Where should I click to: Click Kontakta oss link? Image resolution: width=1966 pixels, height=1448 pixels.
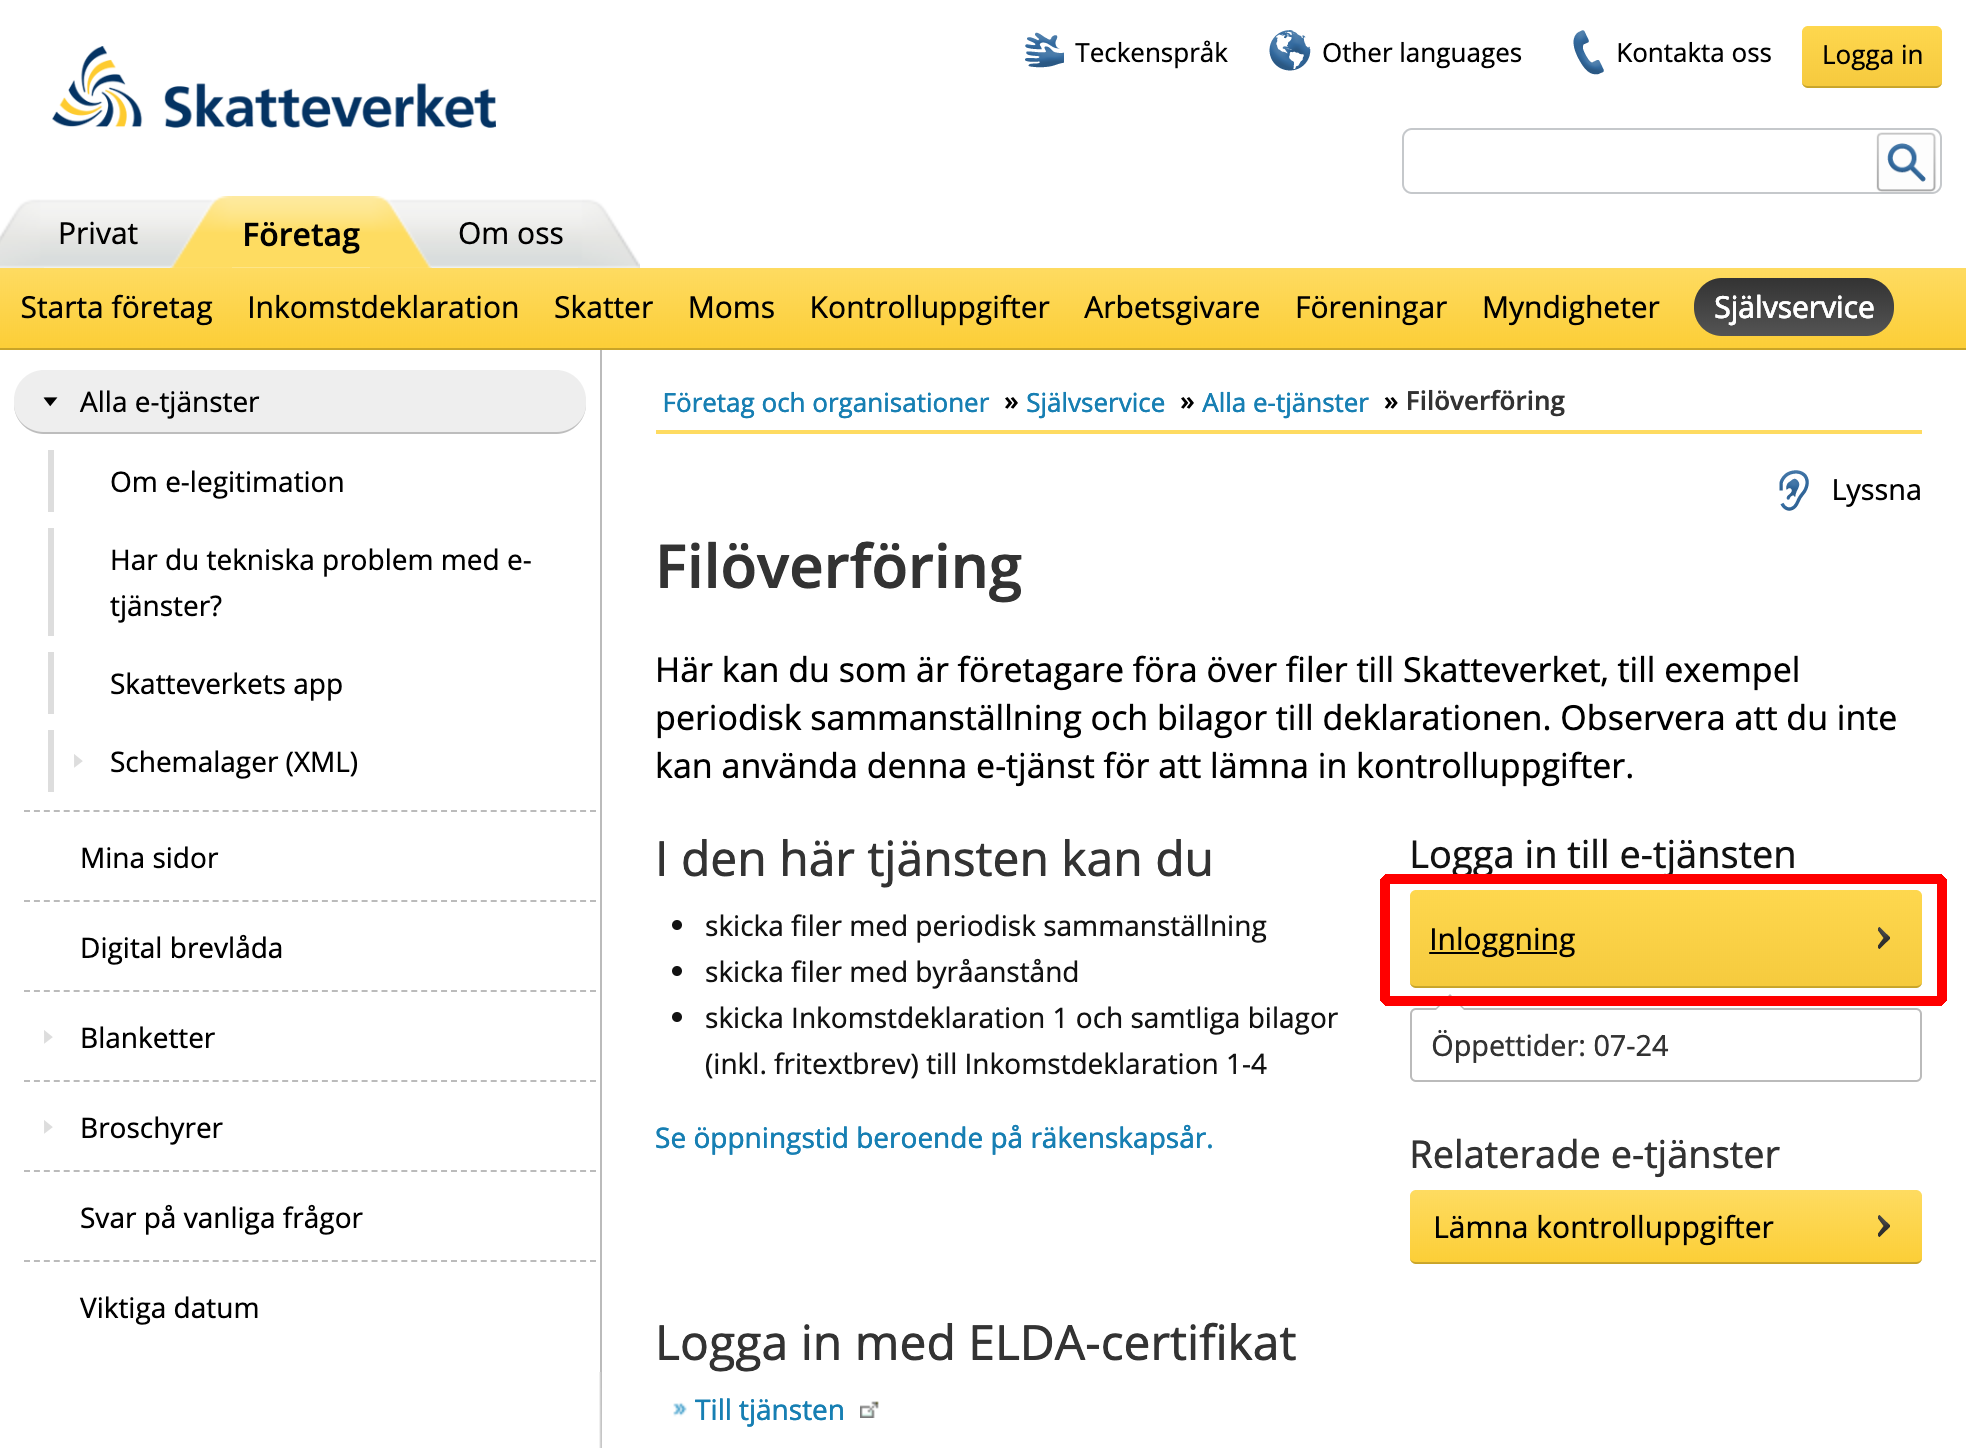[1694, 52]
